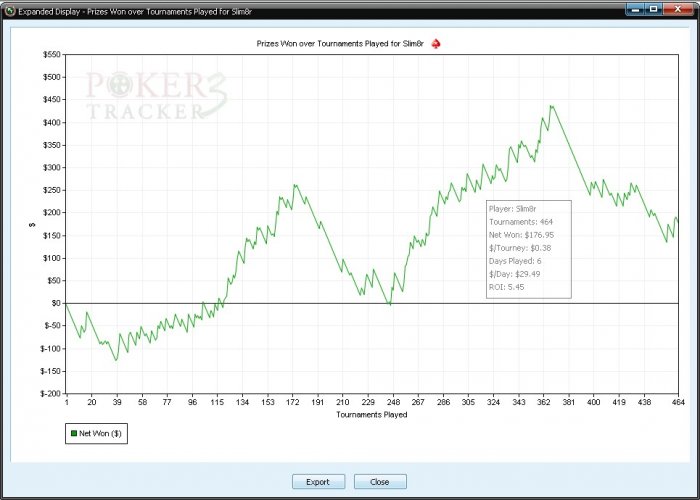Click the Net Won ($) legend label
Viewport: 700px width, 500px height.
[100, 433]
